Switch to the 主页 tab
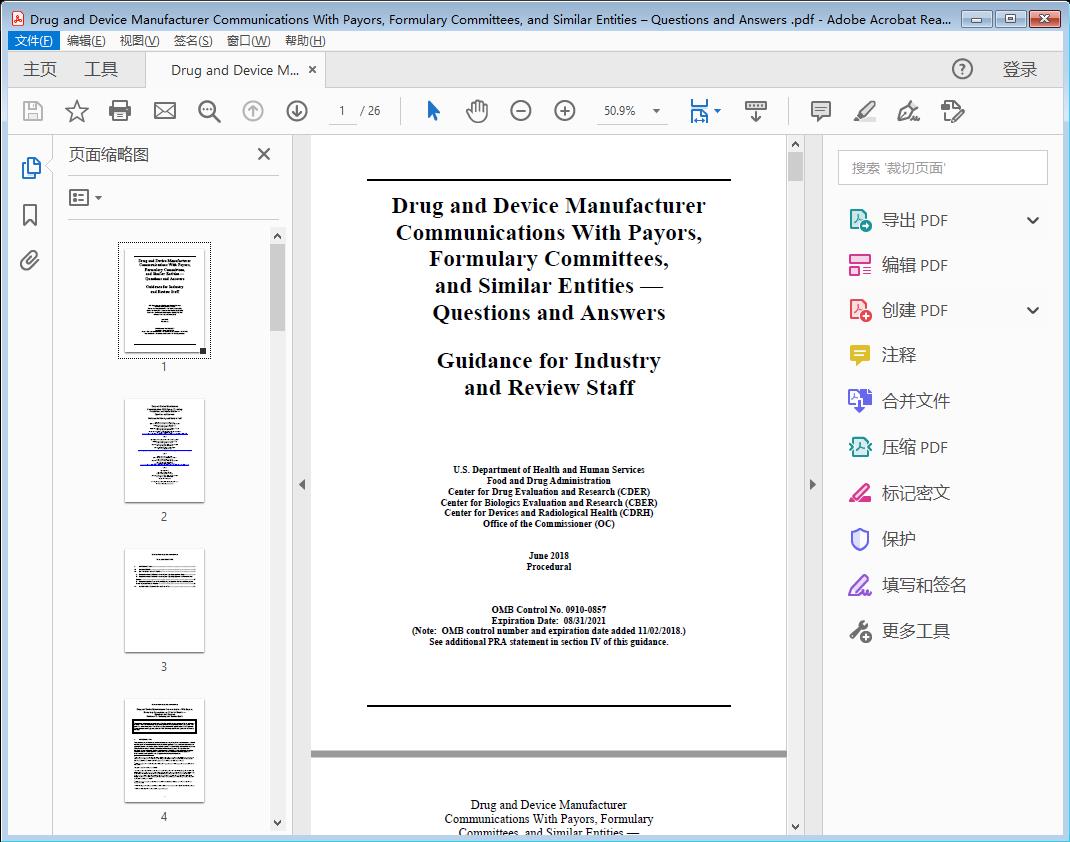Viewport: 1070px width, 842px height. pyautogui.click(x=40, y=69)
